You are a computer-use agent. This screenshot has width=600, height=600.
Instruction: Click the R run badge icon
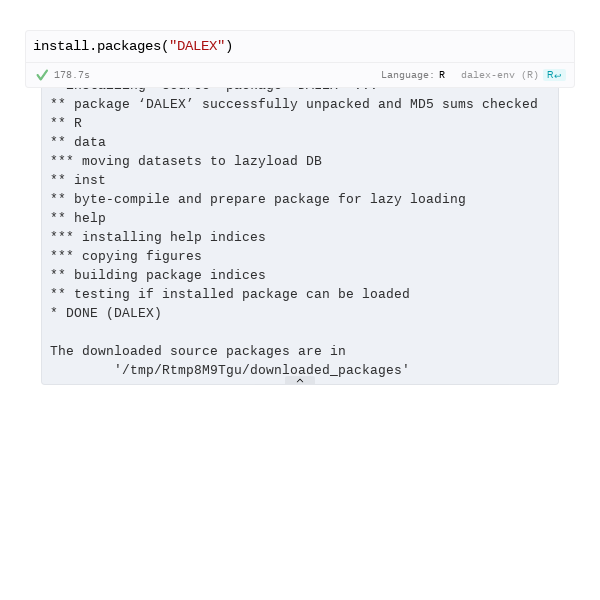(x=554, y=75)
